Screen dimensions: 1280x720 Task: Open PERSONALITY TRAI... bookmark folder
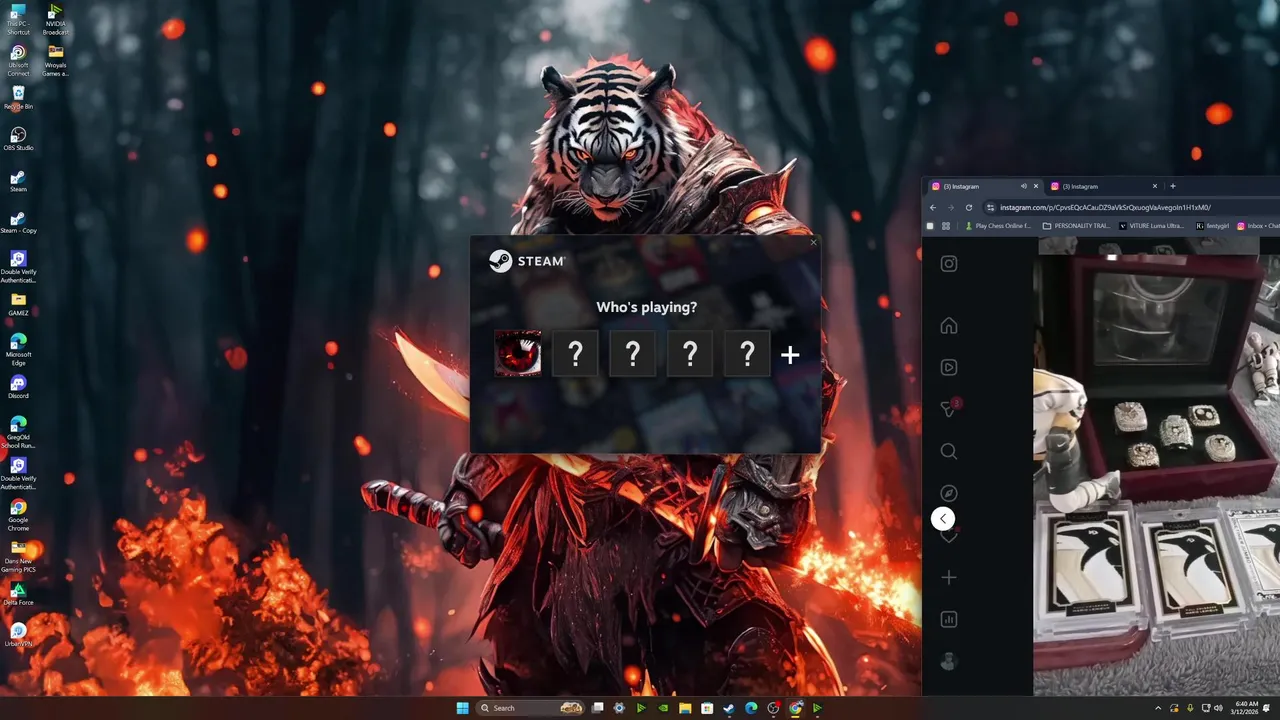pos(1076,226)
